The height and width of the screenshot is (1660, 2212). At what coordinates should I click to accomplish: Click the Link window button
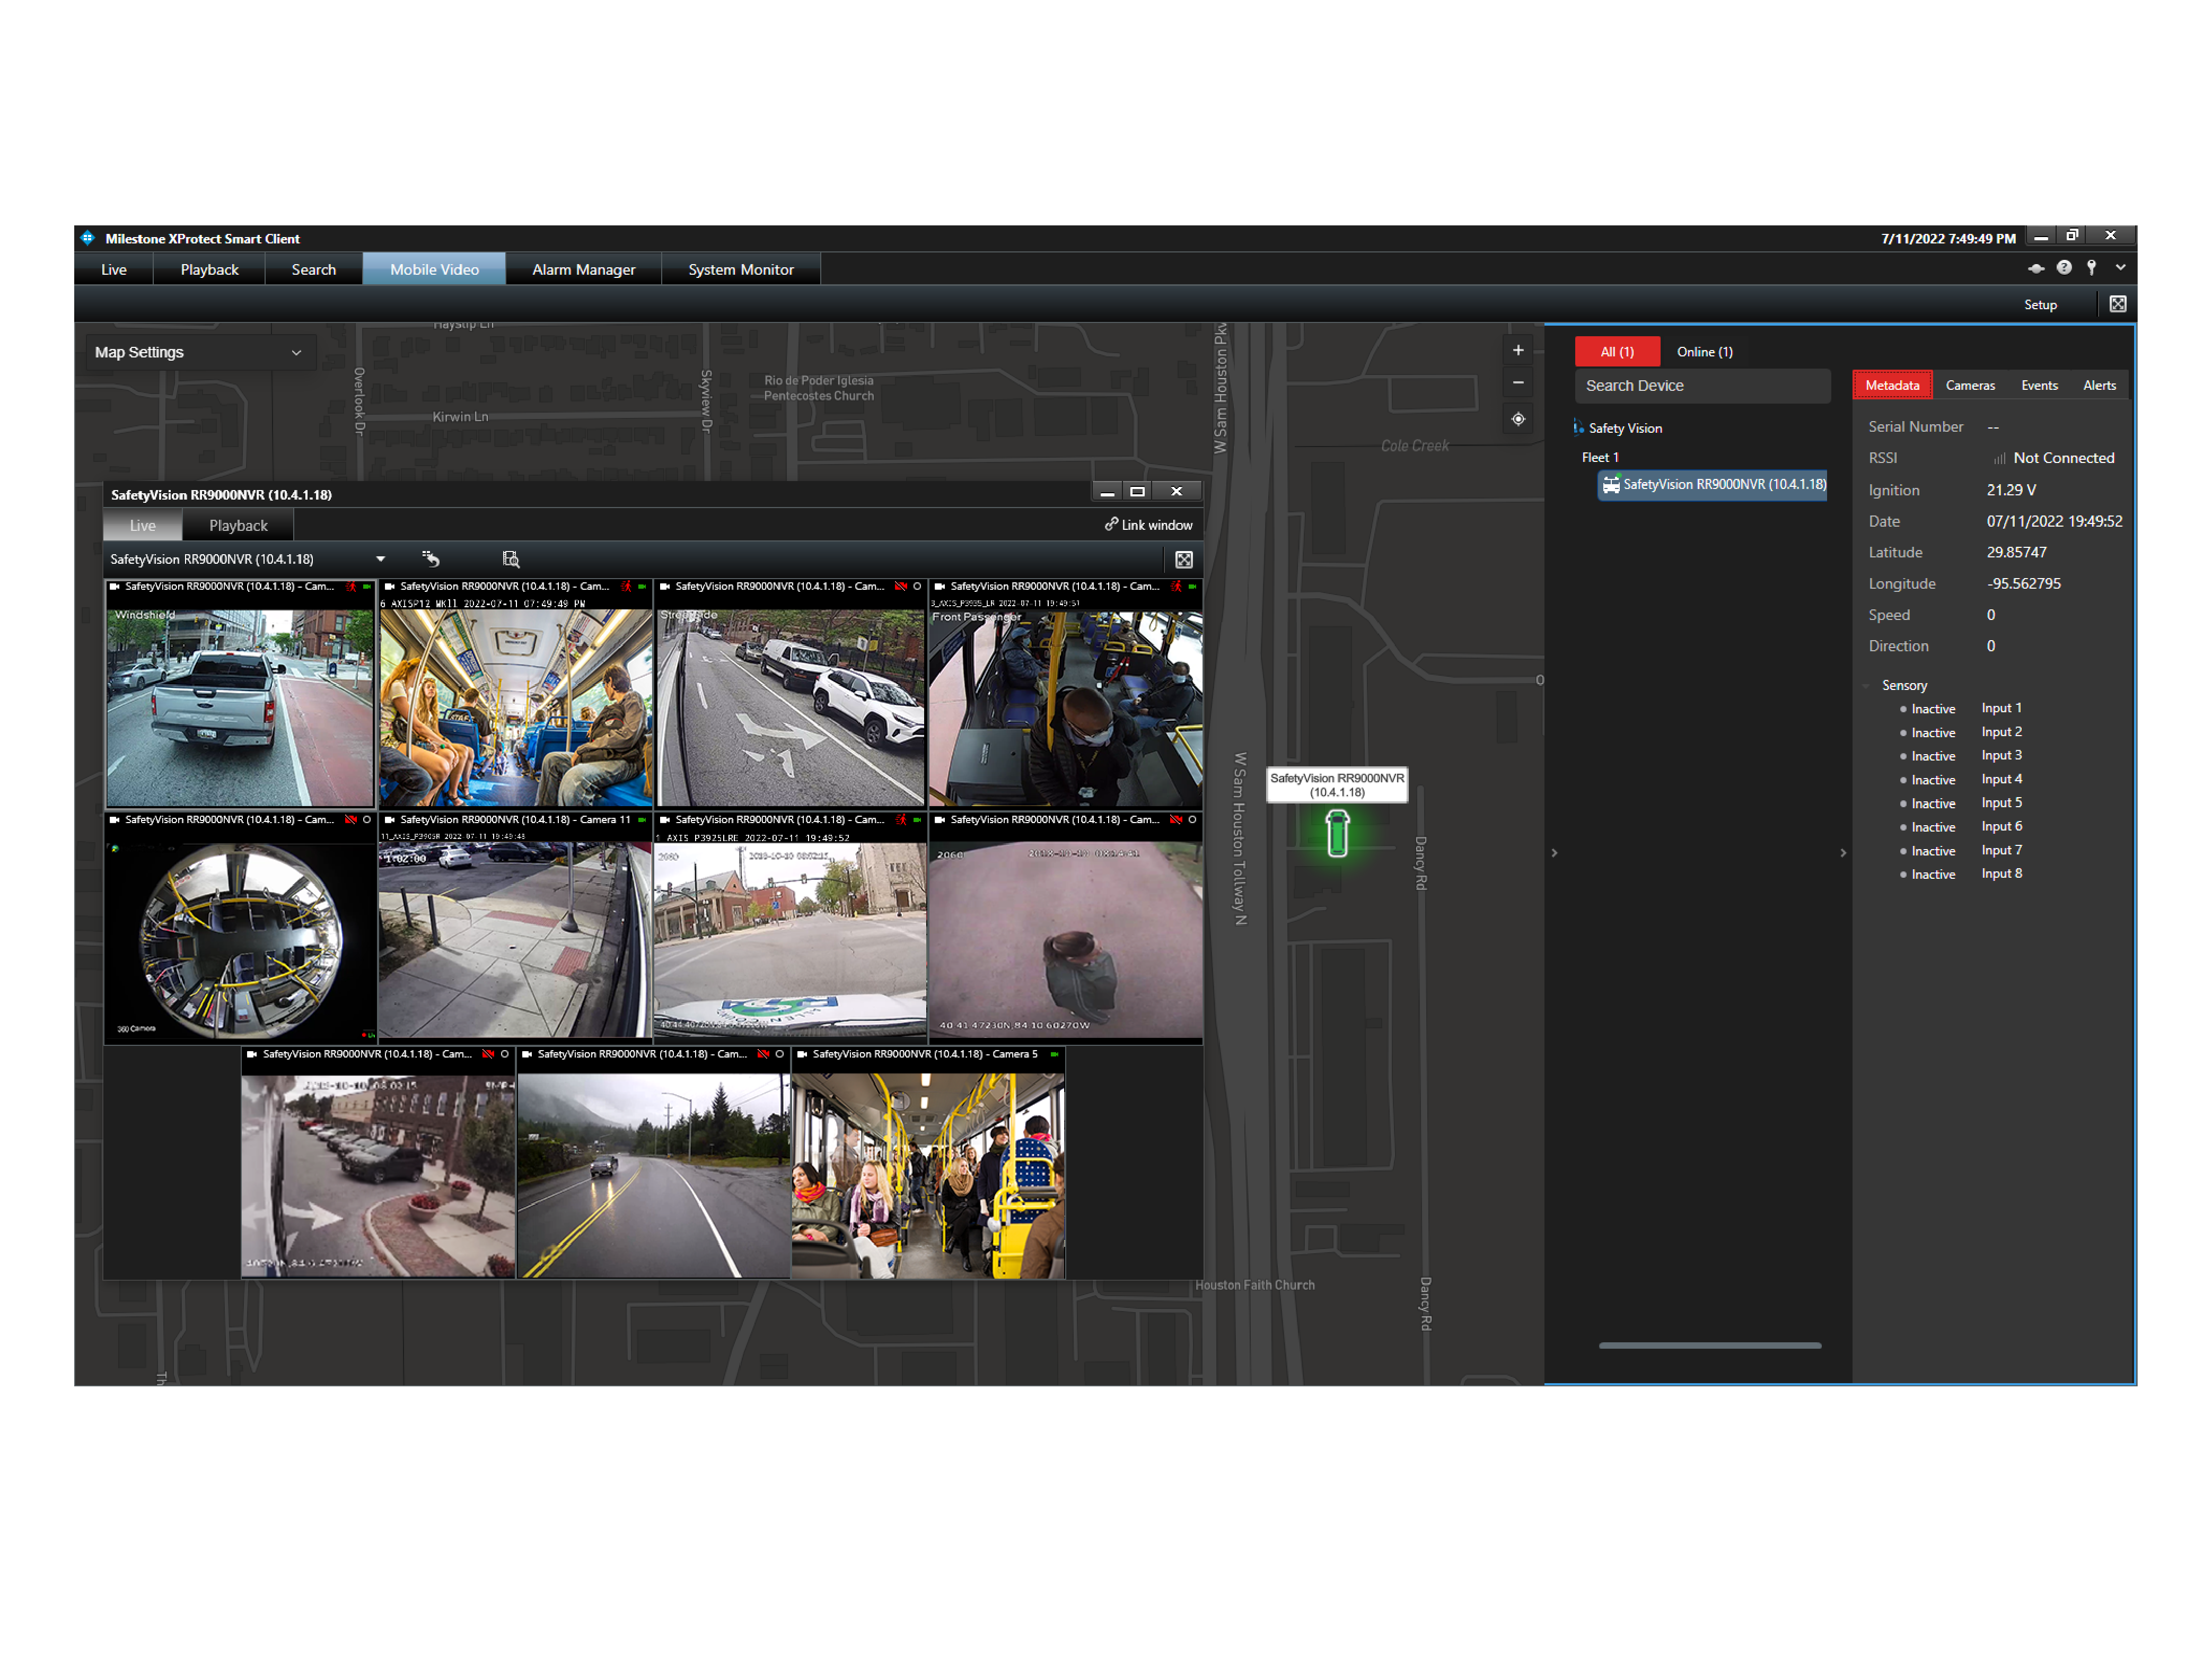[1148, 525]
